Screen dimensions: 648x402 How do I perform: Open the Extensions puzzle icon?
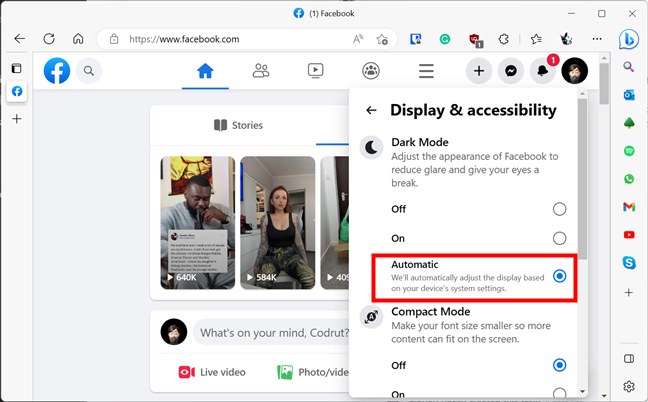[503, 39]
